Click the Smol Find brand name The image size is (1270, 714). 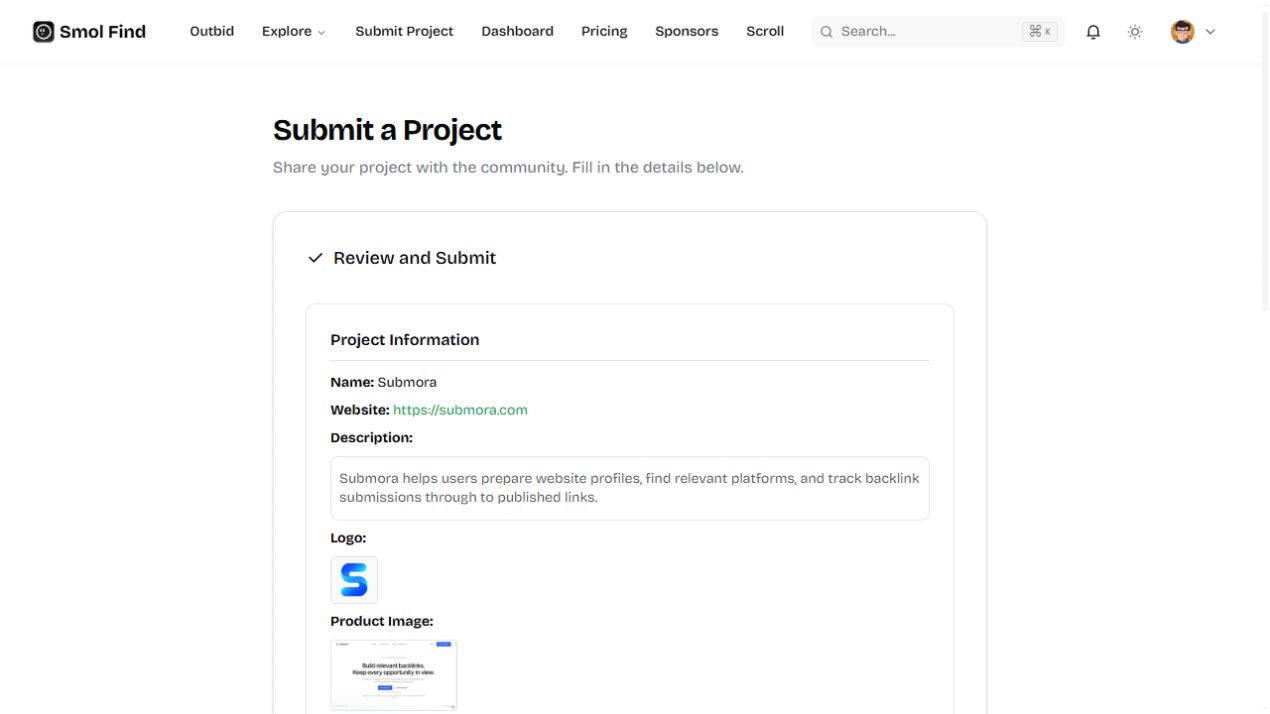[x=103, y=32]
